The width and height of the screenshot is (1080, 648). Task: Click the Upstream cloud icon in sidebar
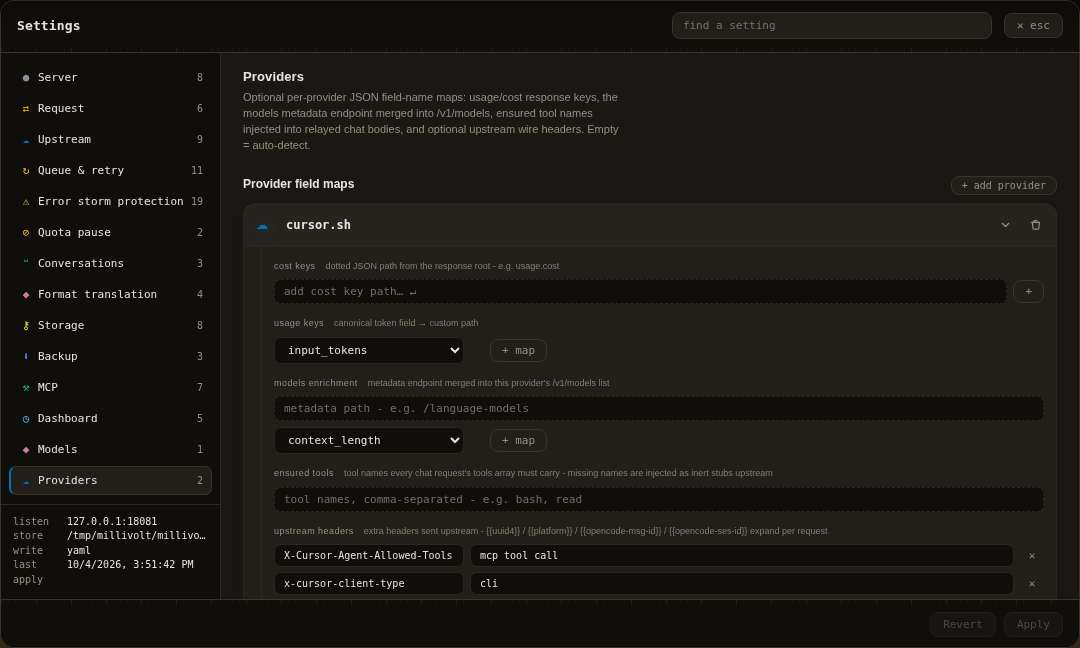pos(25,140)
